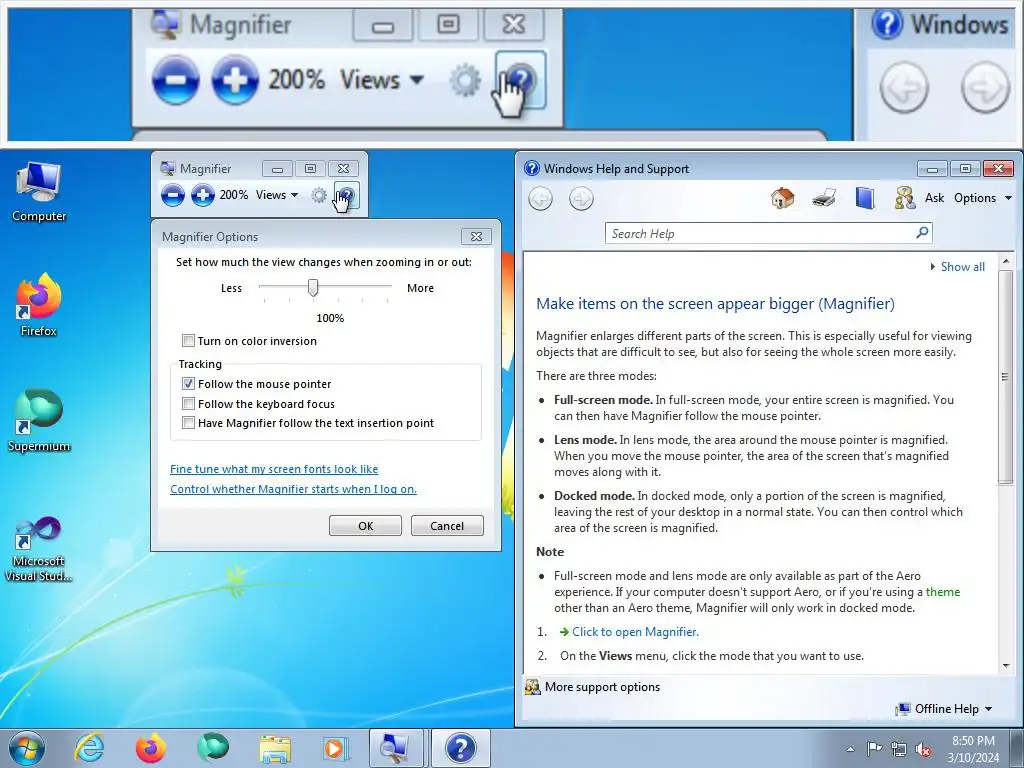Open Control whether Magnifier starts when I log on
The height and width of the screenshot is (768, 1024).
coord(293,489)
